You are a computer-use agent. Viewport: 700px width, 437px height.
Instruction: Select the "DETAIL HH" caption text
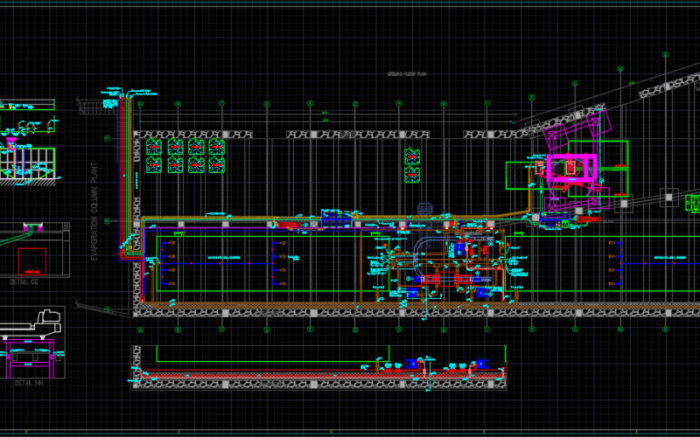point(27,382)
